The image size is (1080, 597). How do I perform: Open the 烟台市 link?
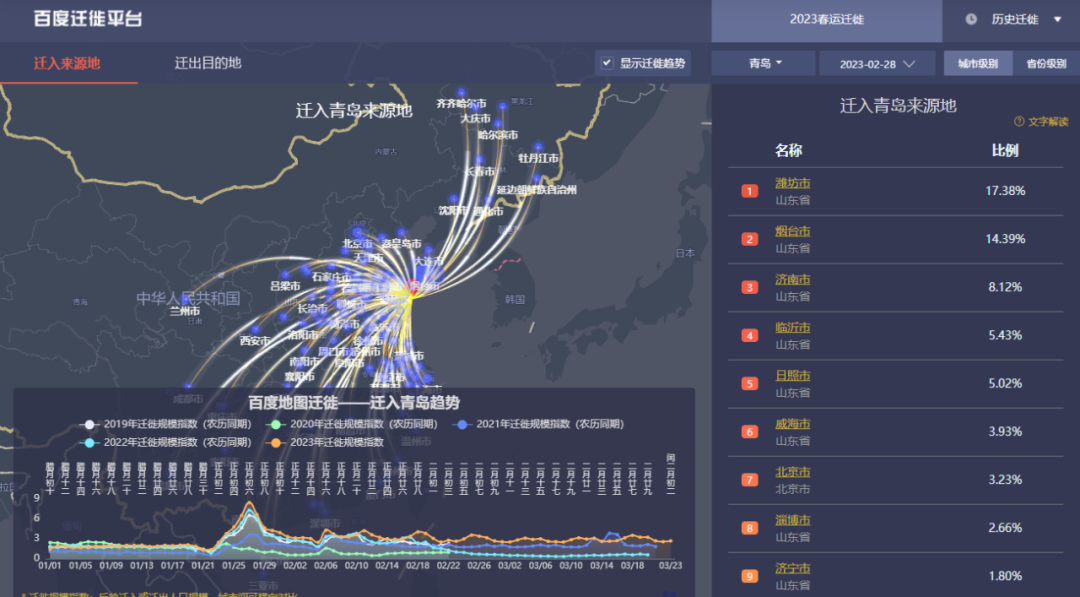(793, 231)
